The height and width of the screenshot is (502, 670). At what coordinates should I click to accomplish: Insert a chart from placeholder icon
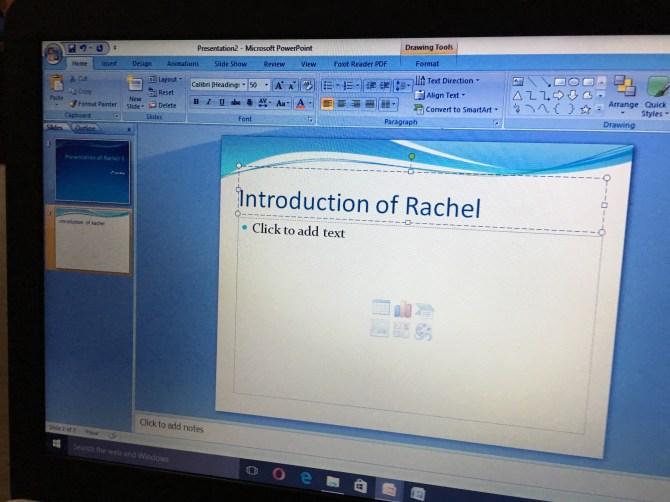click(402, 310)
